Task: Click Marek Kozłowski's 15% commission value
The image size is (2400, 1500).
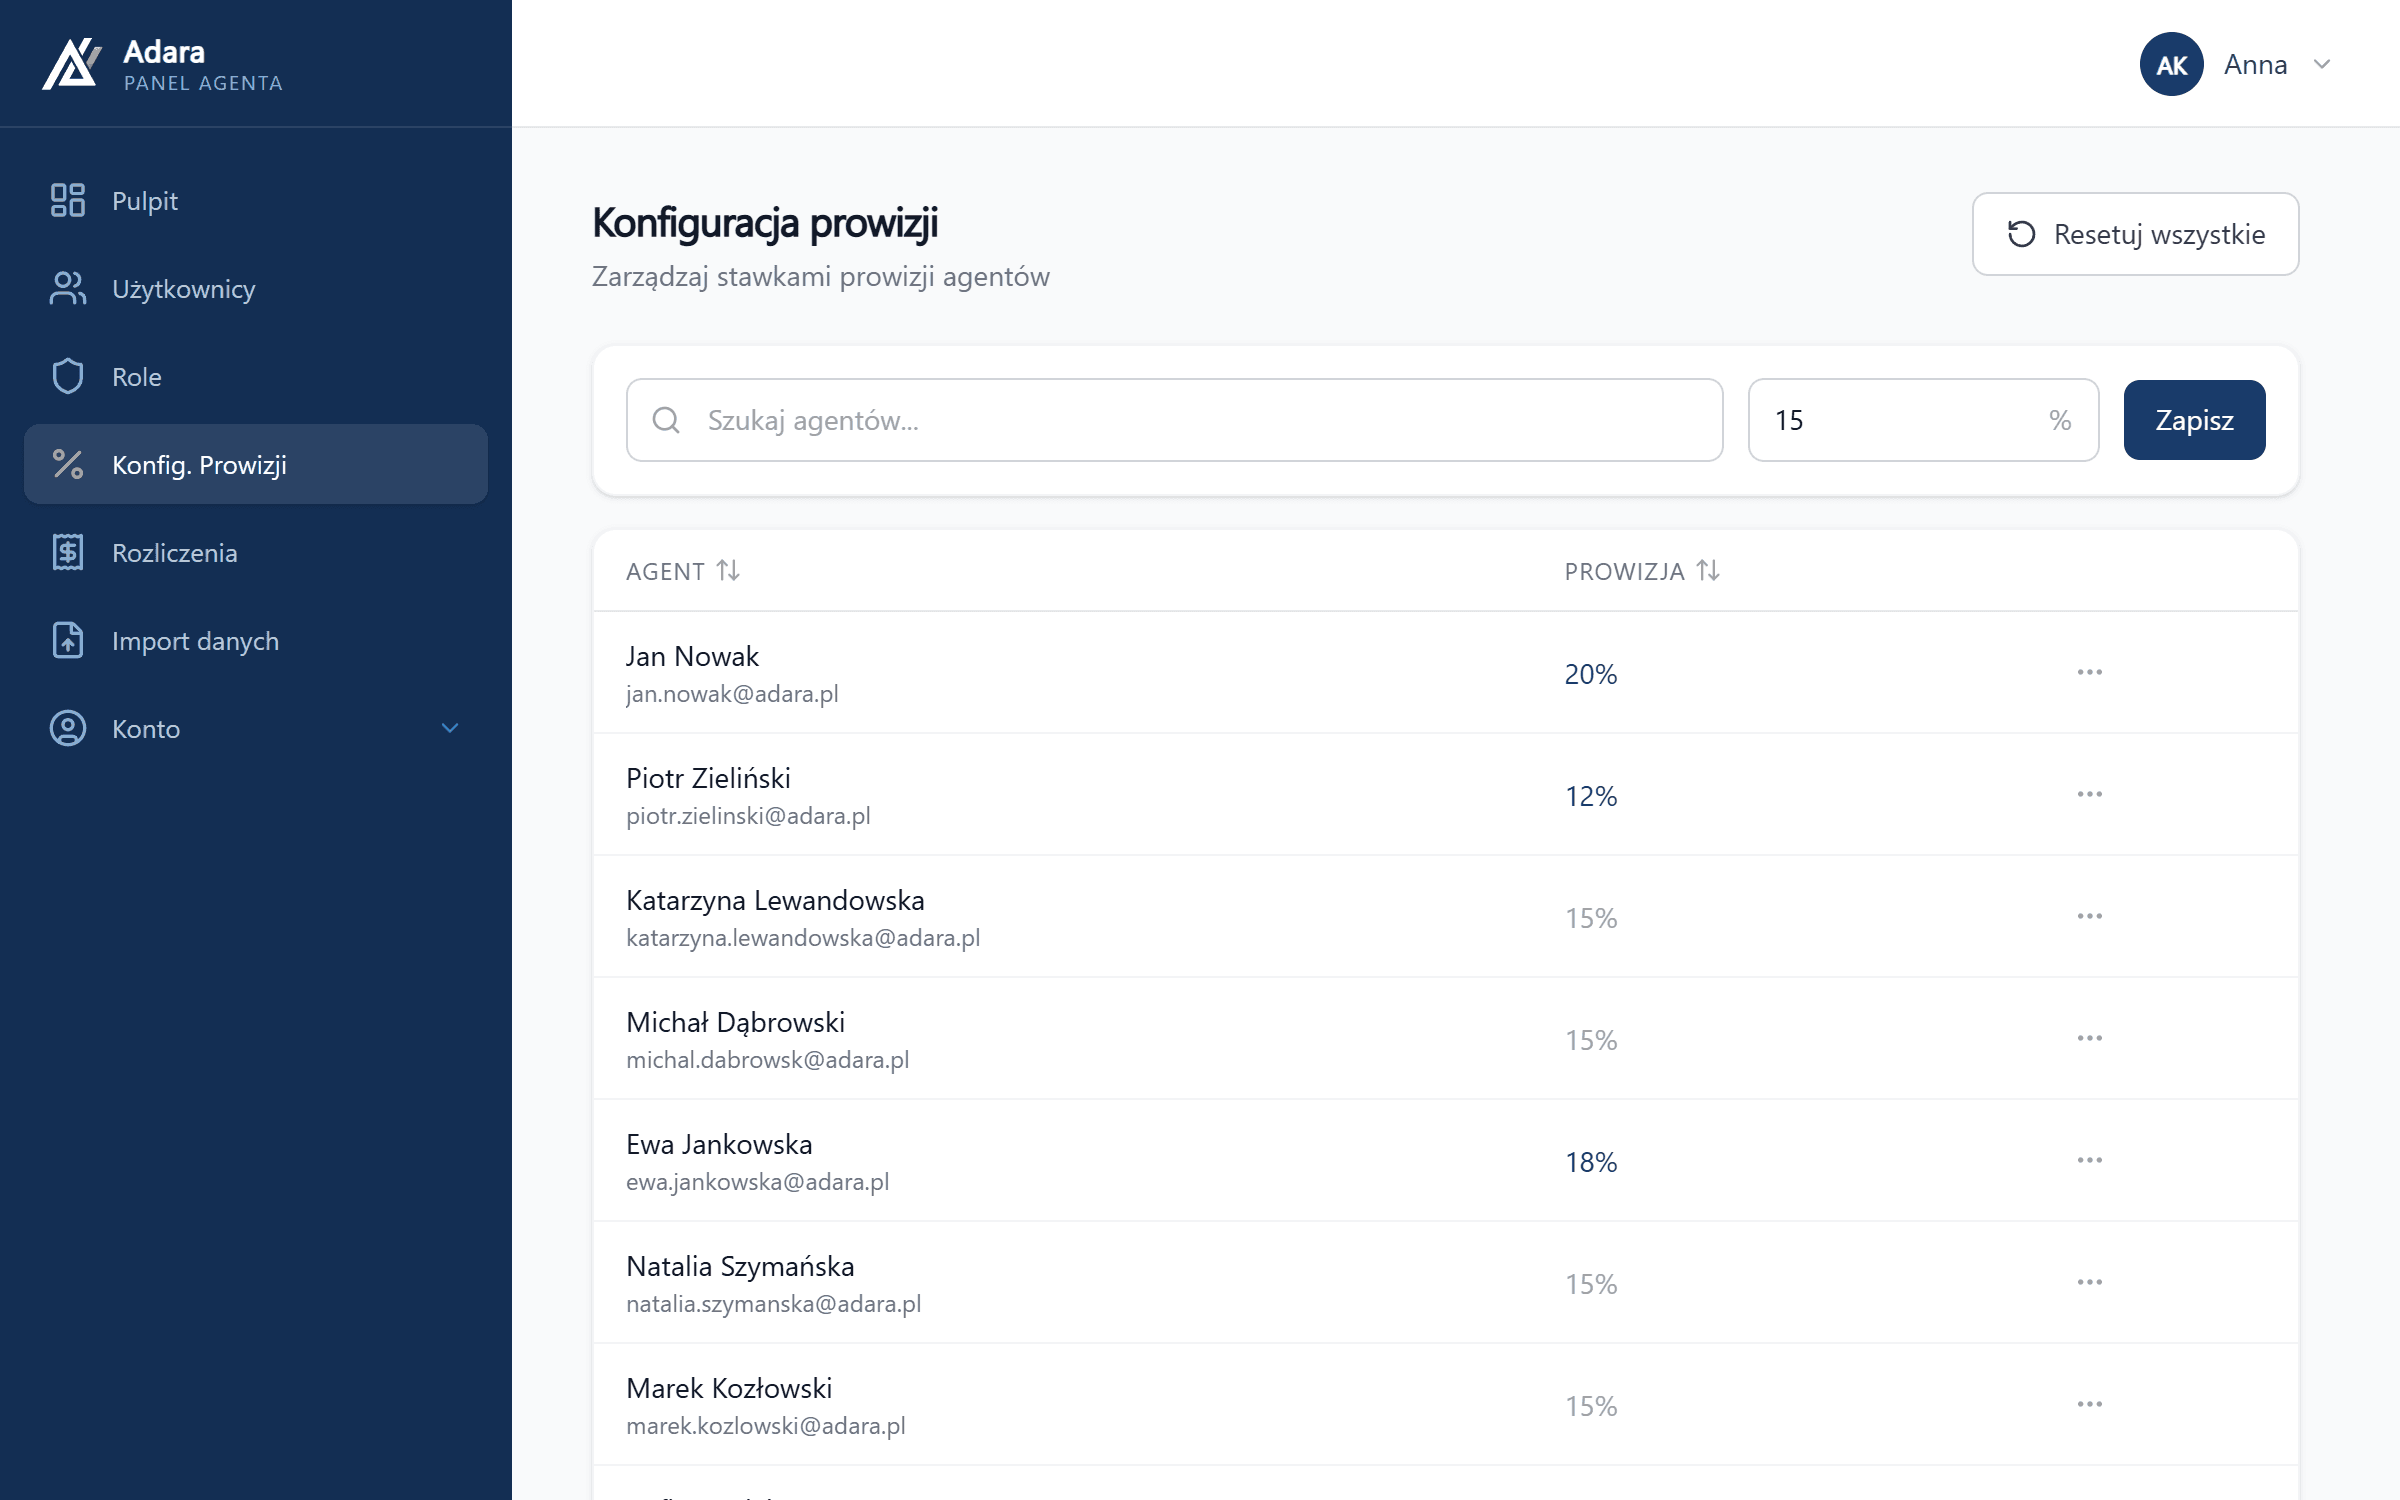Action: tap(1591, 1406)
